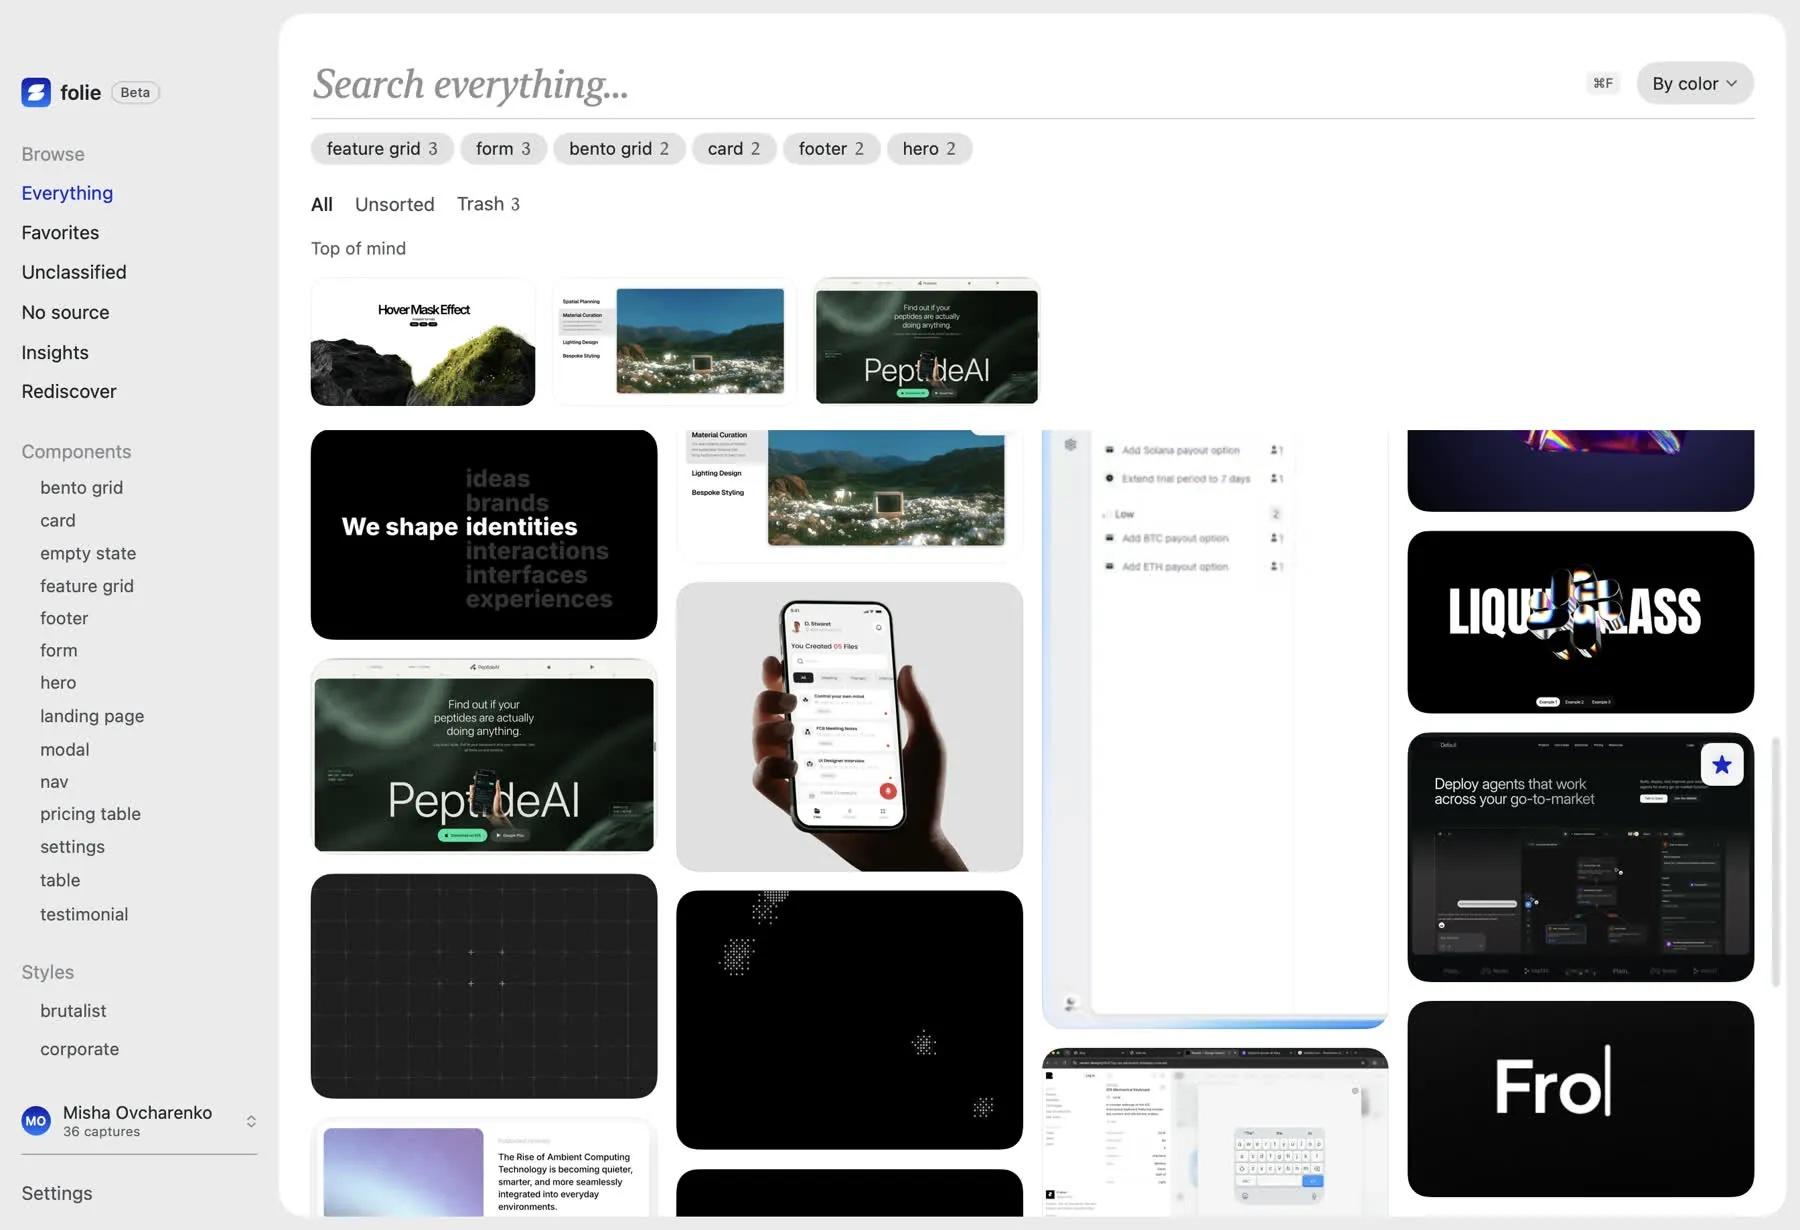Viewport: 1800px width, 1230px height.
Task: Open the Trash tab
Action: (488, 204)
